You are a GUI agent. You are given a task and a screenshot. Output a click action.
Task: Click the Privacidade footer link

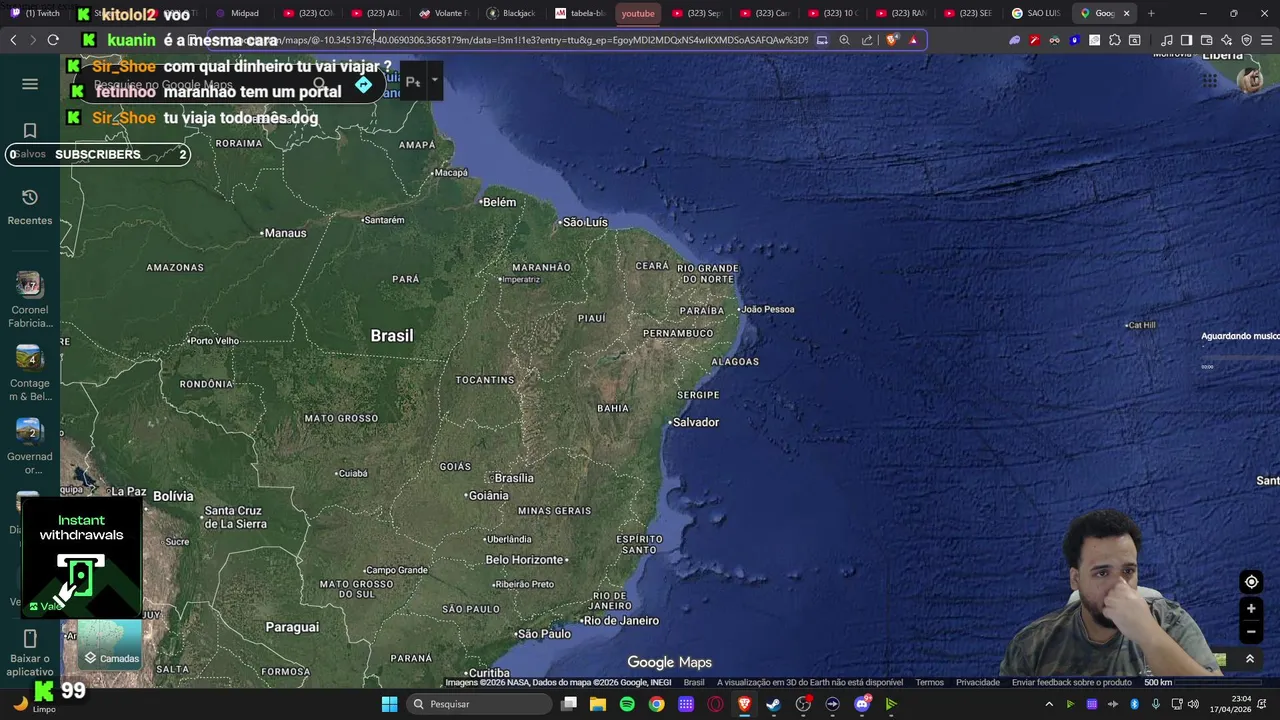point(978,683)
